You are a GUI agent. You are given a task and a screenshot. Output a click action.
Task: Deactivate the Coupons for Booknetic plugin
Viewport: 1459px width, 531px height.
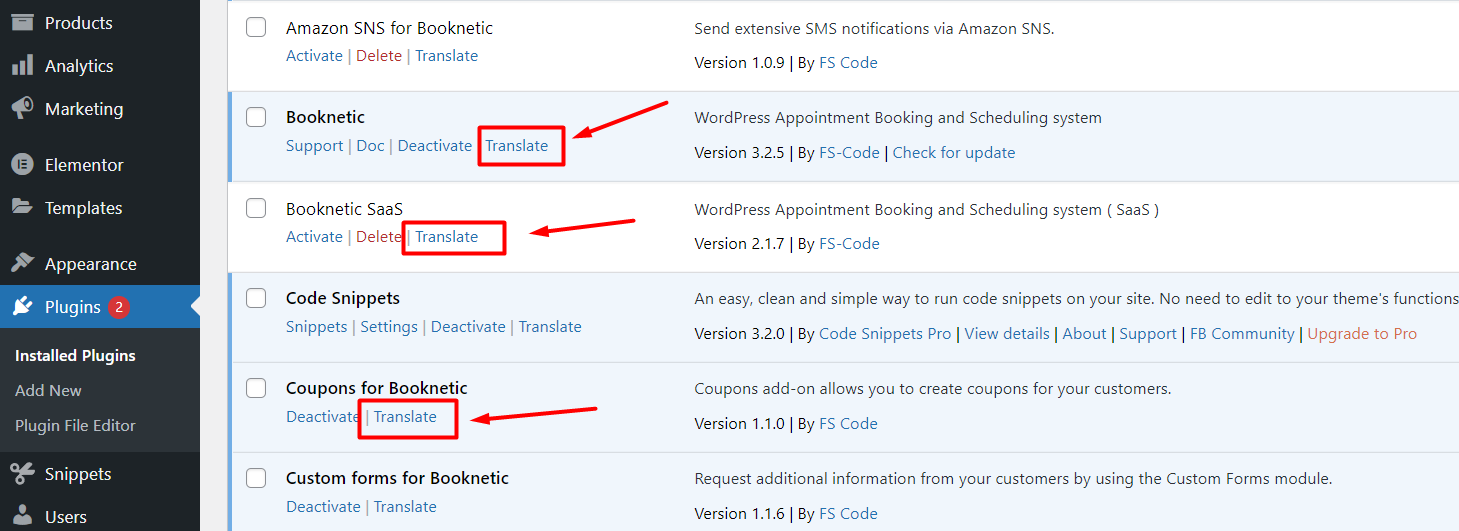pyautogui.click(x=322, y=417)
